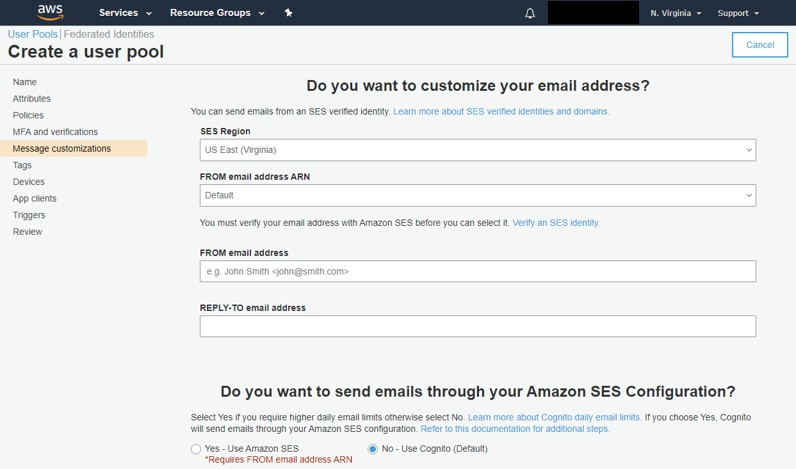Open the FROM email address ARN dropdown
The width and height of the screenshot is (796, 469).
[x=477, y=196]
